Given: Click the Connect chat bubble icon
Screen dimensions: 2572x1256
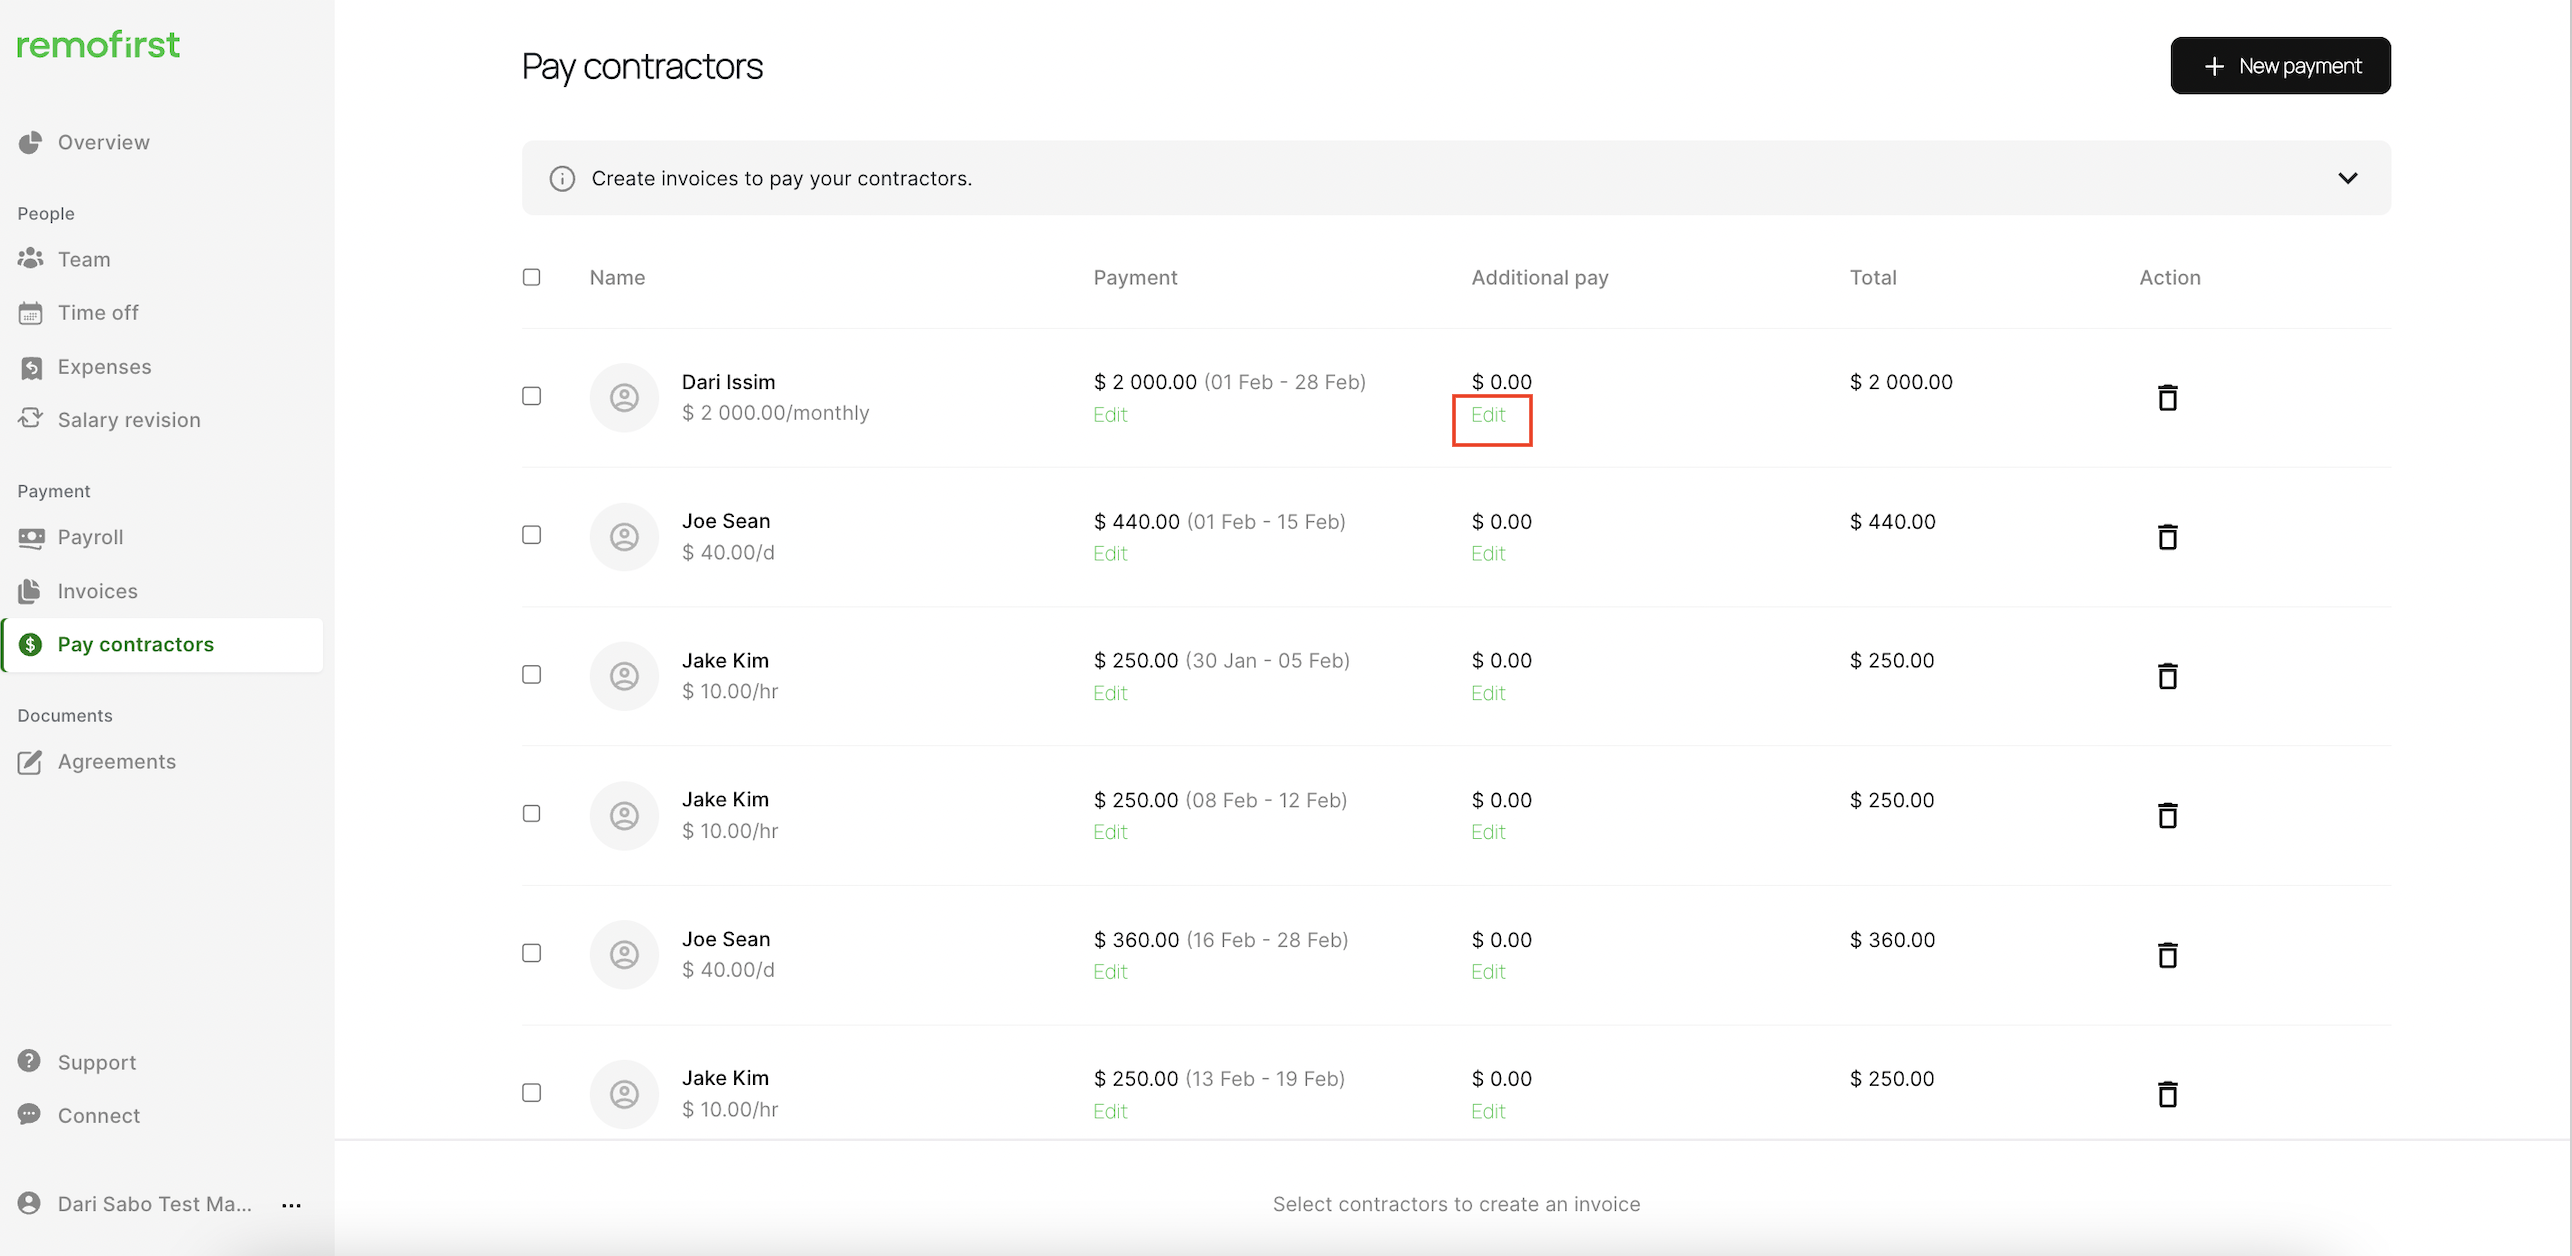Looking at the screenshot, I should point(30,1114).
